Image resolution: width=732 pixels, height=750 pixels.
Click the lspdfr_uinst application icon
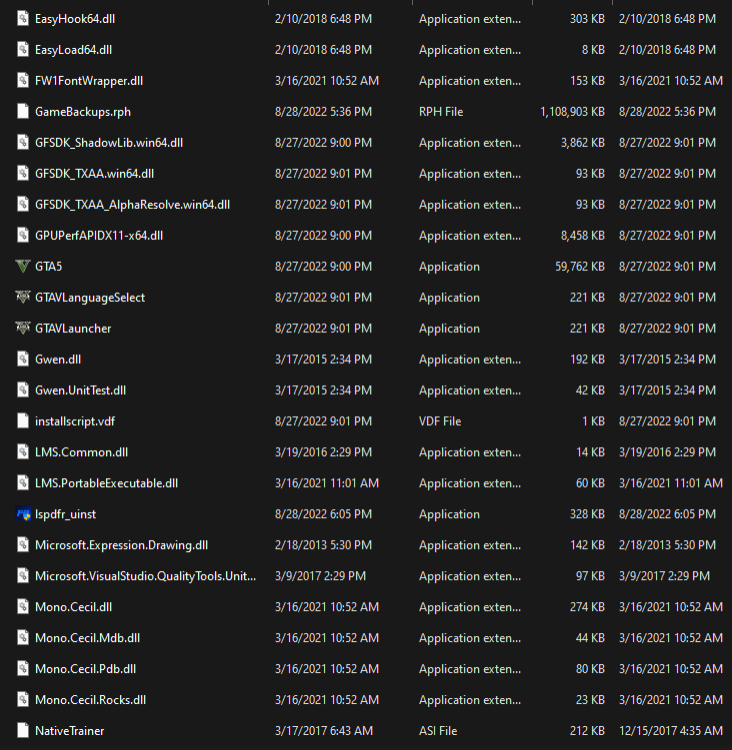(x=23, y=514)
